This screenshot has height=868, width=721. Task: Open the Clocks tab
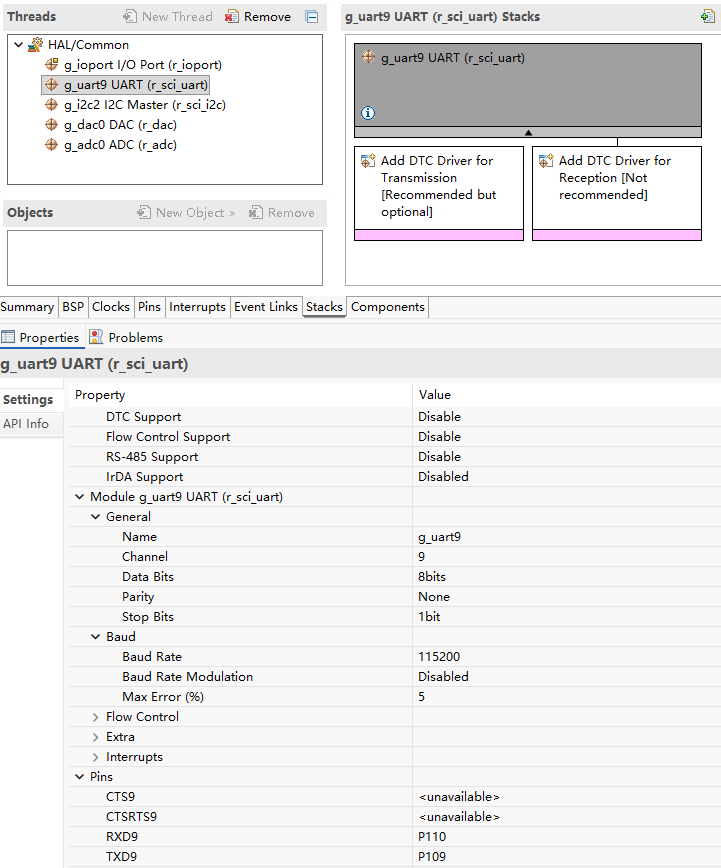coord(111,307)
